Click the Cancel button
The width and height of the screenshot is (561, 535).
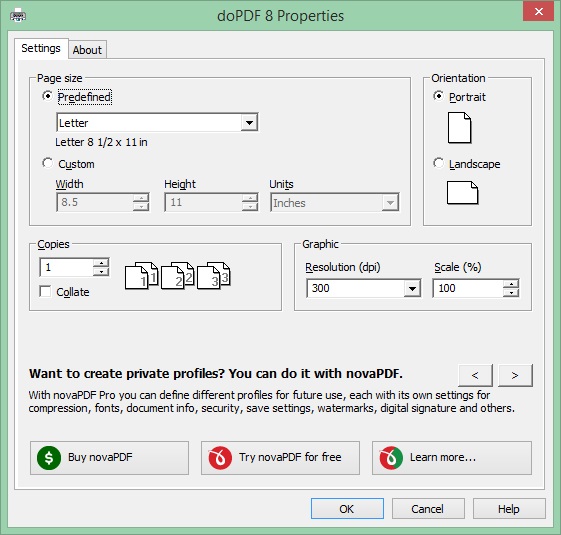[x=428, y=509]
